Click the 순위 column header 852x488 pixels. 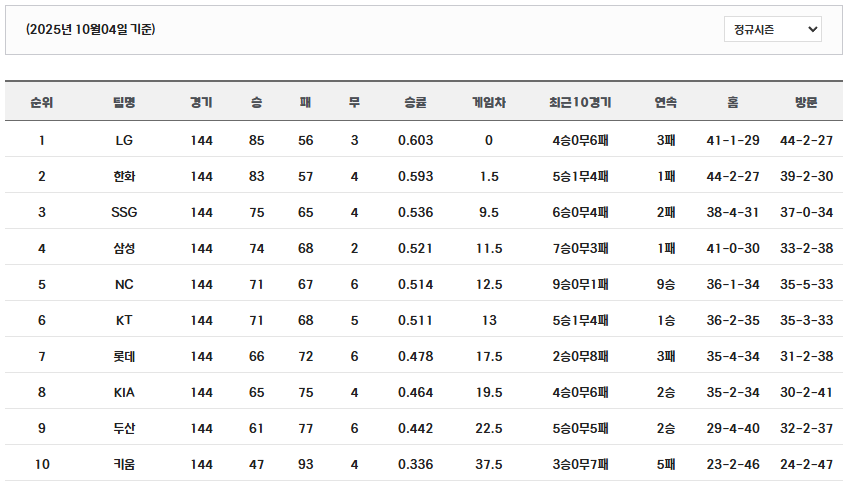point(42,102)
